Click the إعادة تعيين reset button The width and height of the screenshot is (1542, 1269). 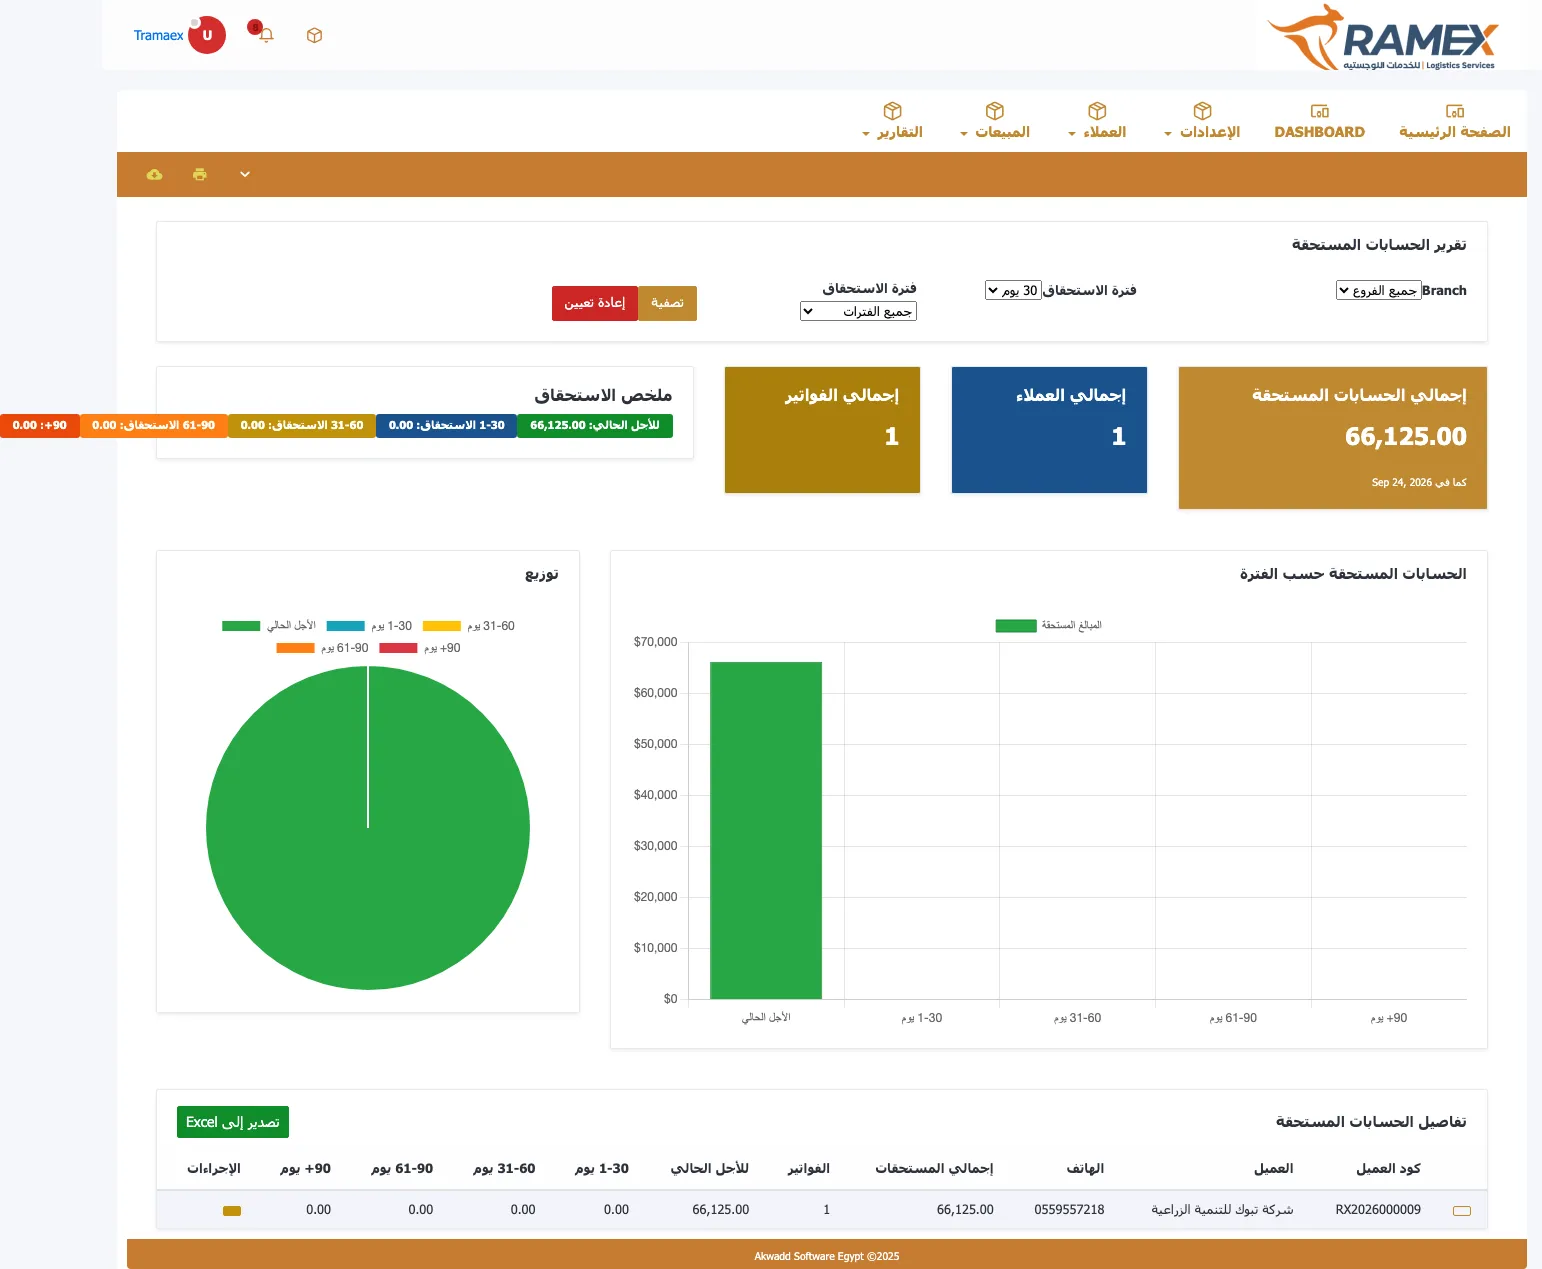click(595, 303)
